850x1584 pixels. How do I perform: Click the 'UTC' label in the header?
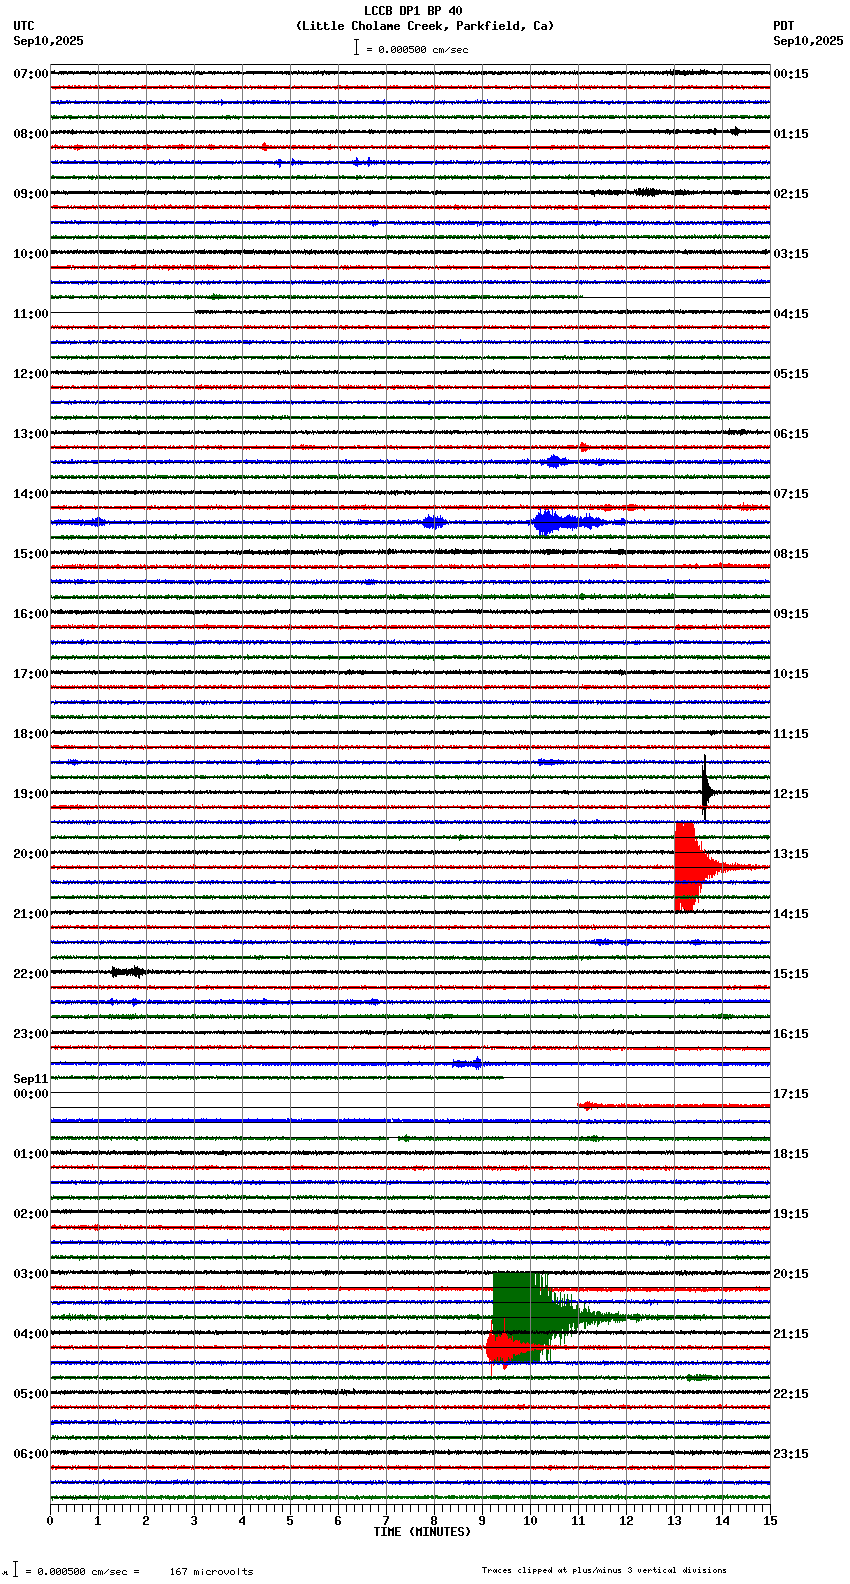24,26
